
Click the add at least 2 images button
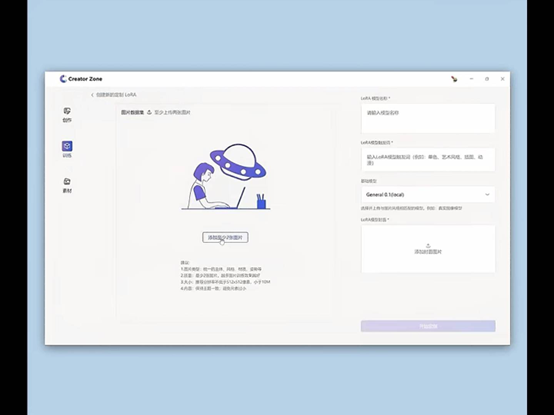(225, 237)
